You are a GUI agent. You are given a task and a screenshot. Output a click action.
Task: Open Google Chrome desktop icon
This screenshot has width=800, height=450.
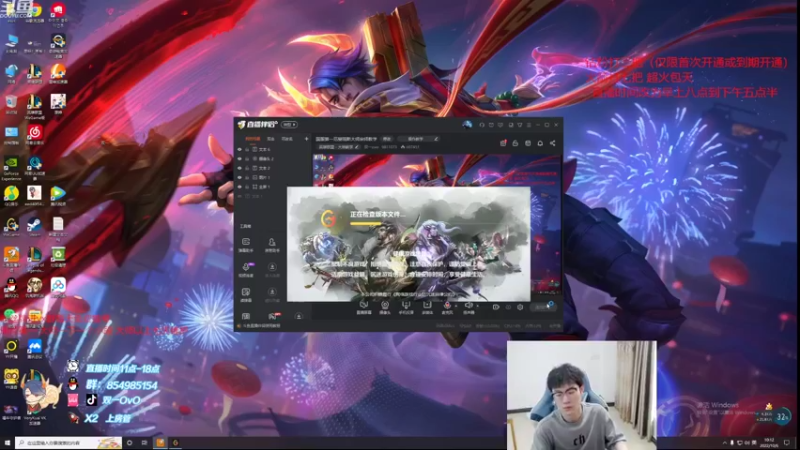click(35, 11)
